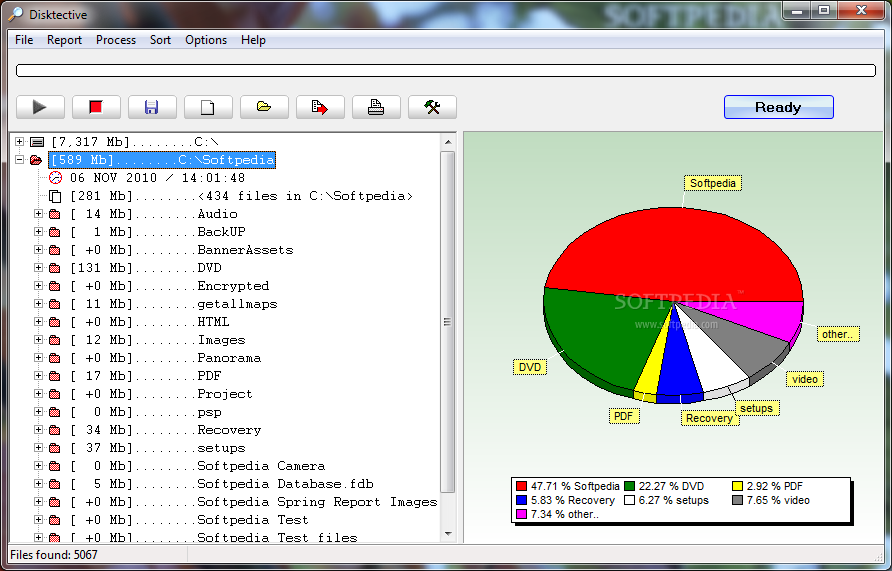Expand the Softpedia Test node
The width and height of the screenshot is (892, 571).
[x=38, y=520]
